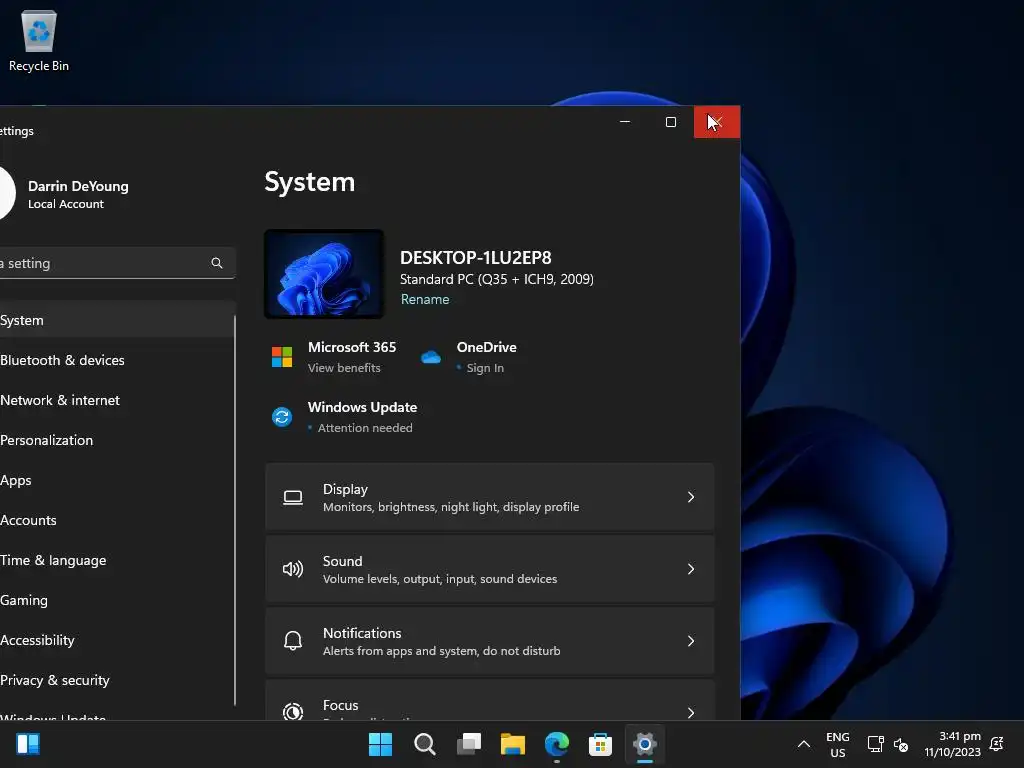
Task: Click "Volume levels, output, input, sound devices"
Action: click(440, 579)
